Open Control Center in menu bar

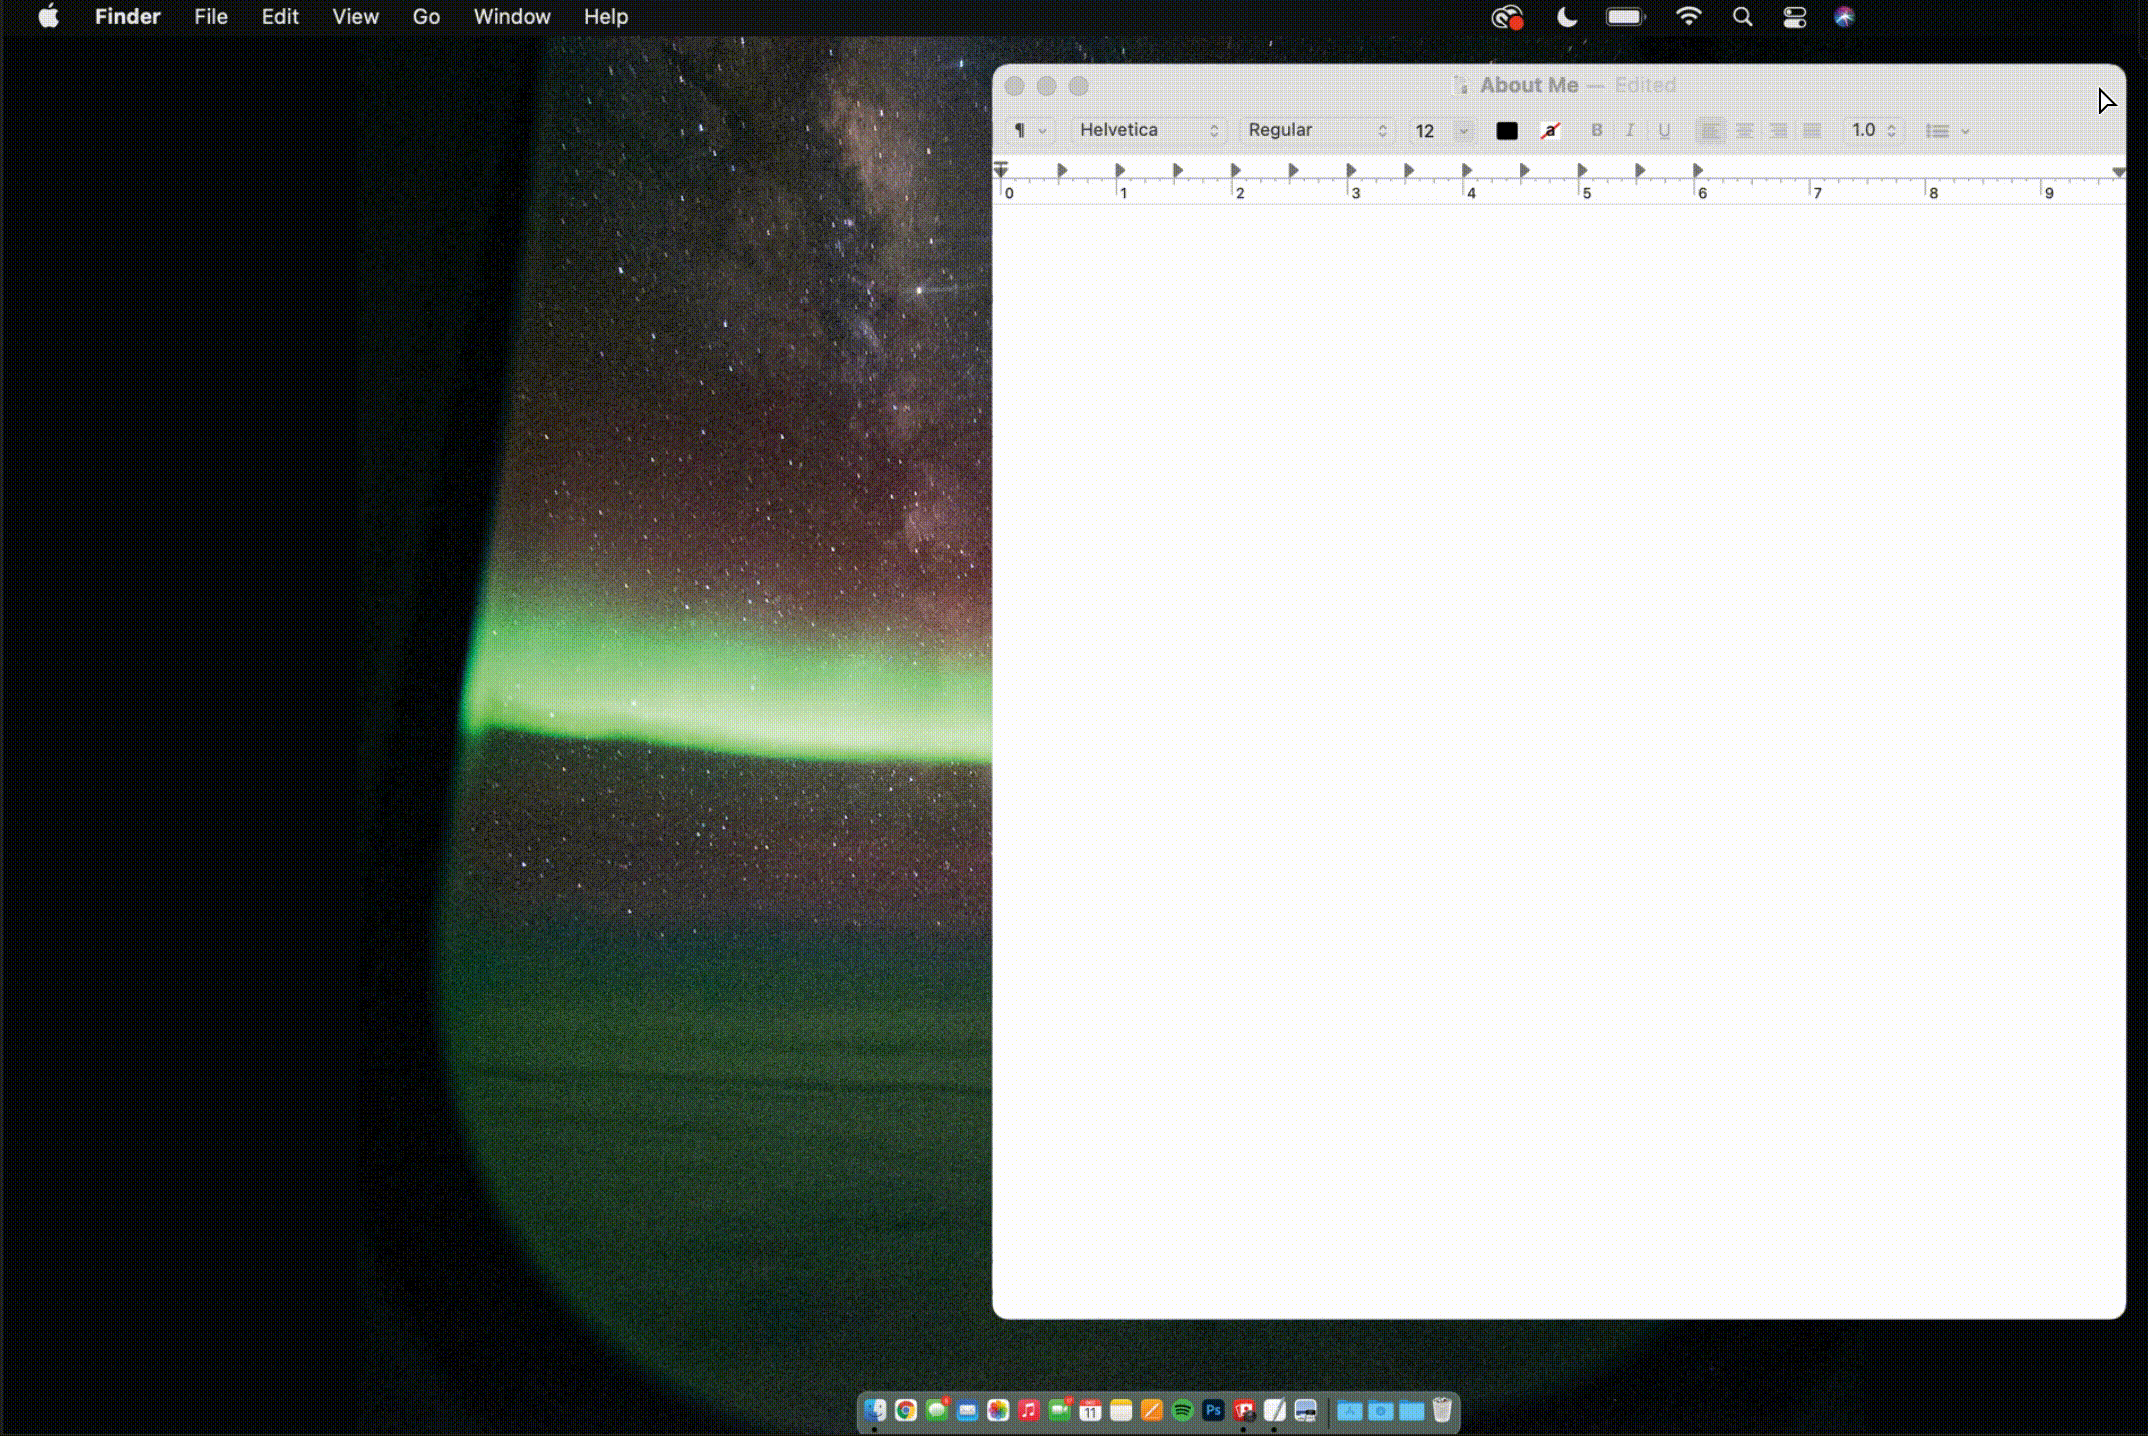click(x=1794, y=17)
